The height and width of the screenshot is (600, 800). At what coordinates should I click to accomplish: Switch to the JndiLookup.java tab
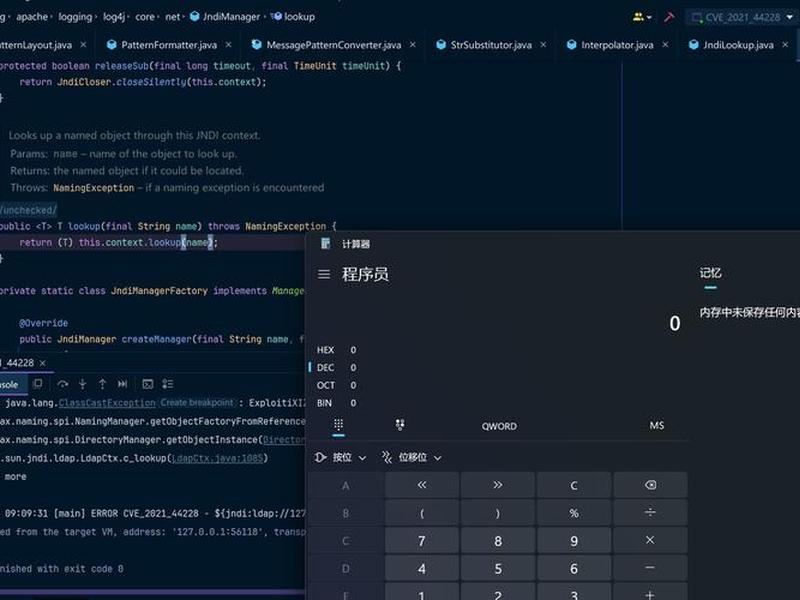(738, 45)
